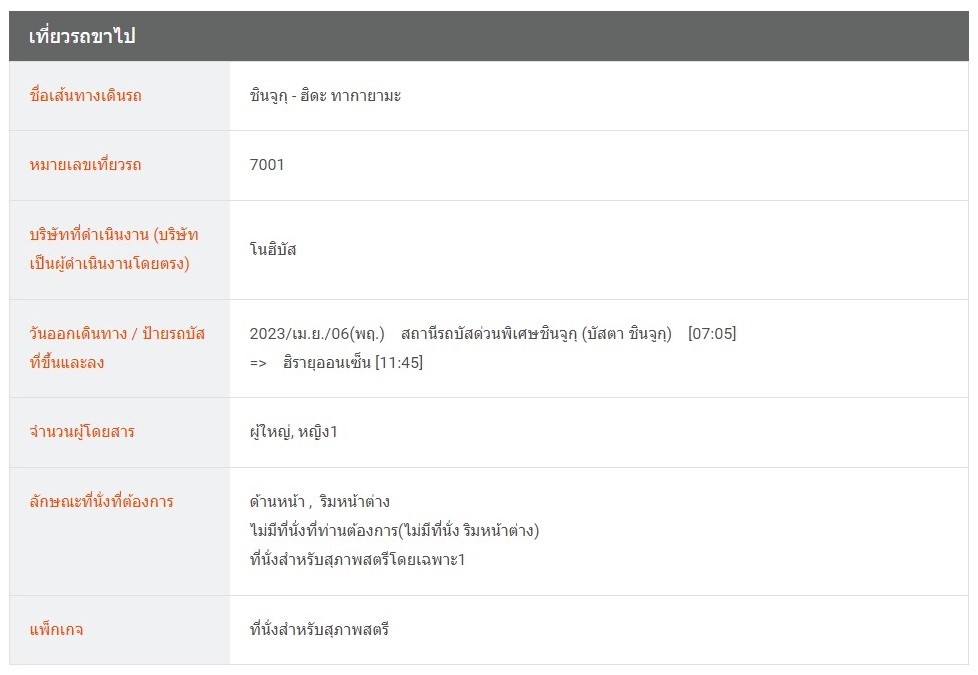The image size is (978, 675).
Task: Click the เที่ยวรถขาไป section header
Action: 82,36
